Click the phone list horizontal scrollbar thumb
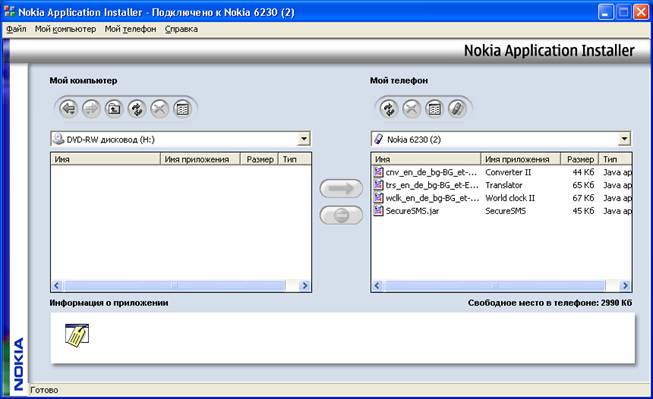Viewport: 653px width, 399px height. click(495, 286)
